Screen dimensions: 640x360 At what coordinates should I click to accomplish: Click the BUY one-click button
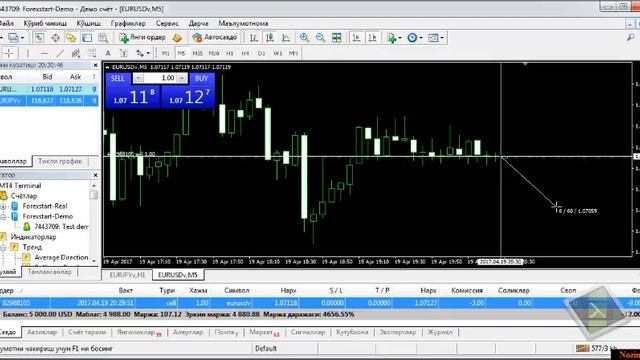(202, 78)
